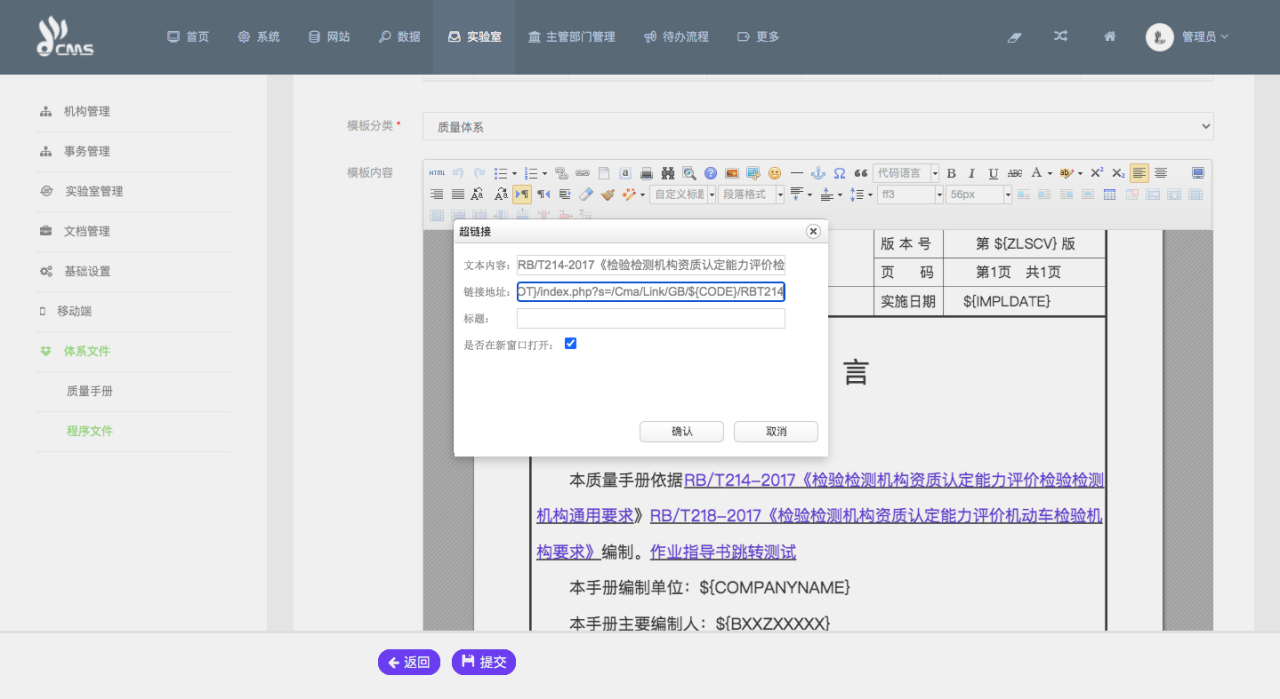Toggle the left-align text button
1280x699 pixels.
pos(1139,173)
